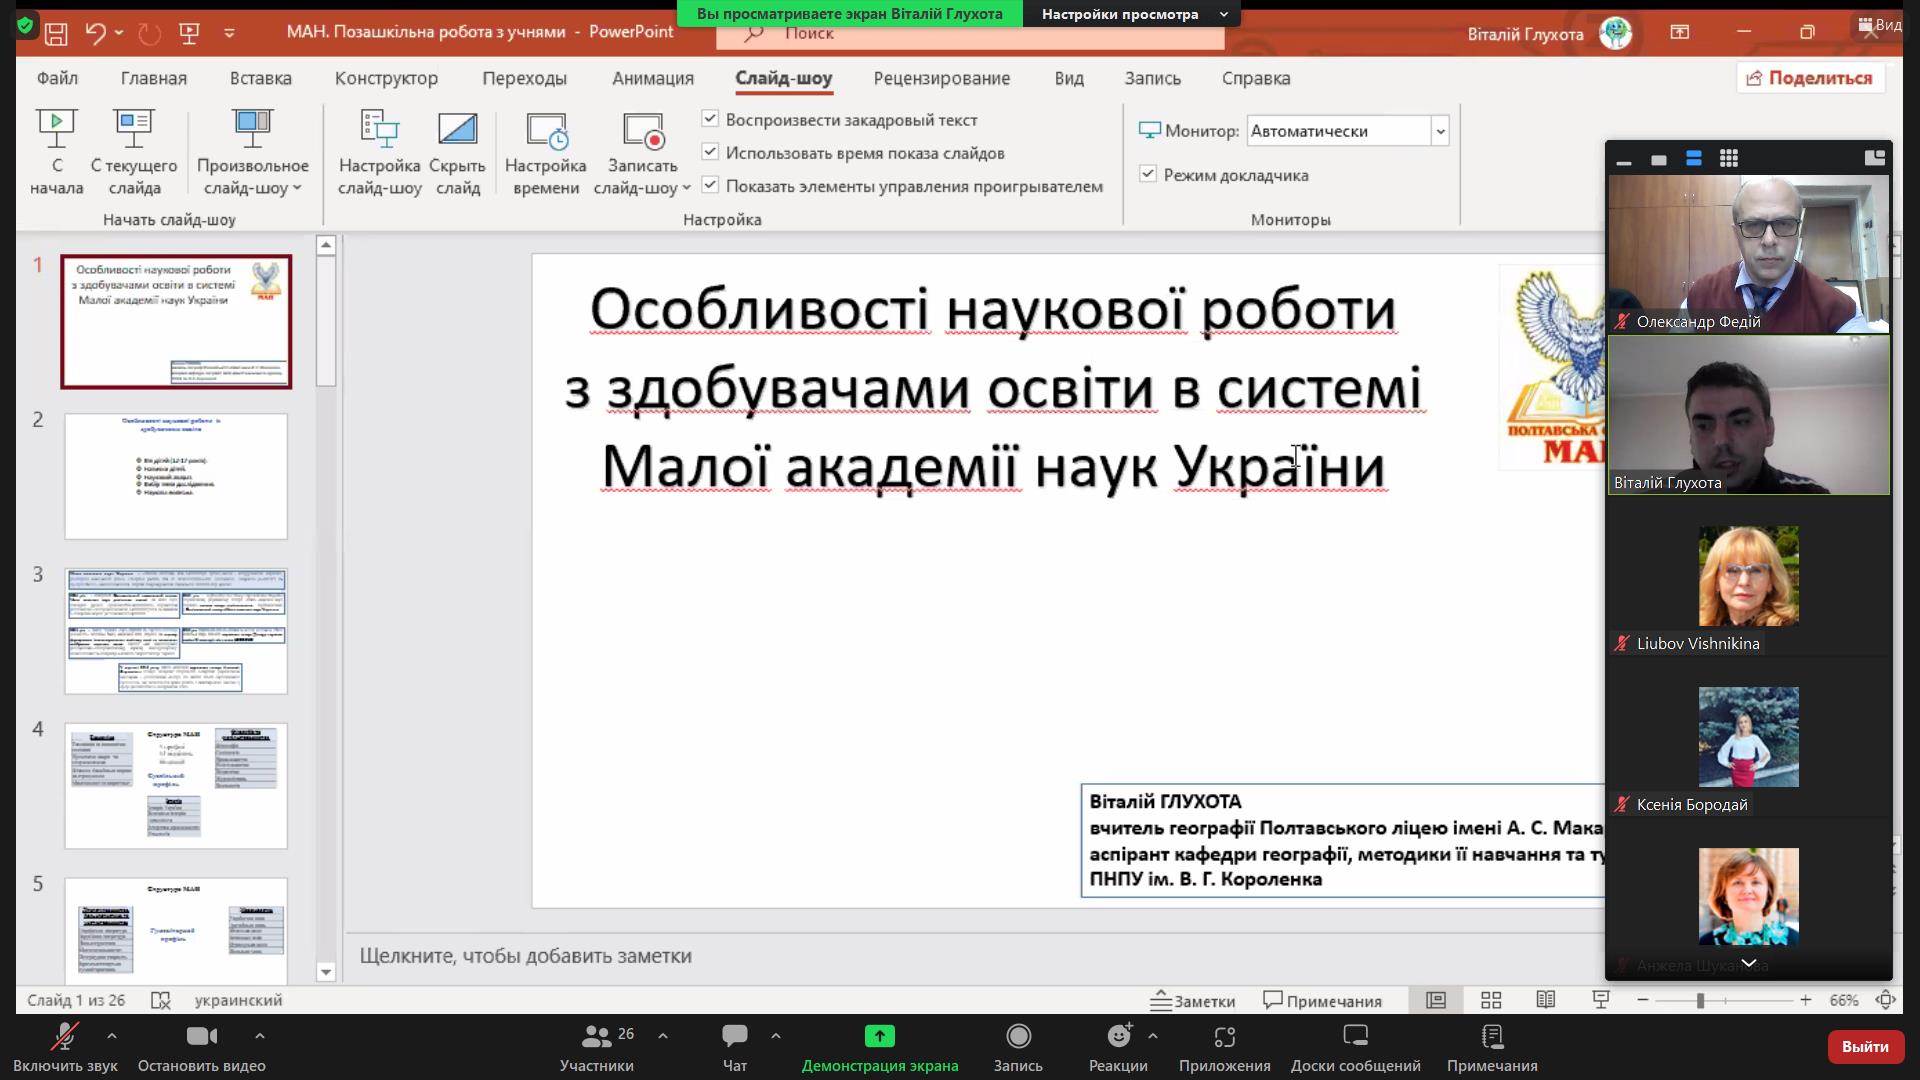Toggle 'Режим докладчика' checkbox
This screenshot has width=1920, height=1080.
1148,174
